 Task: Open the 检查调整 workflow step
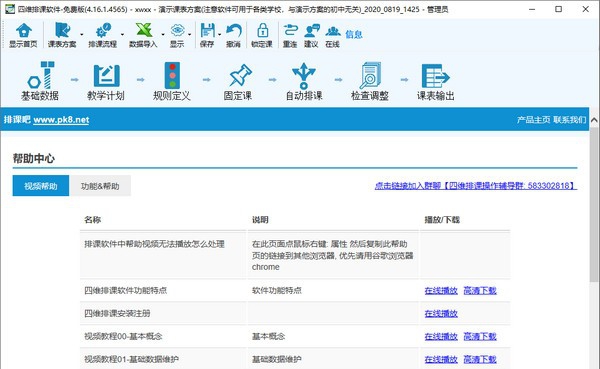coord(370,82)
